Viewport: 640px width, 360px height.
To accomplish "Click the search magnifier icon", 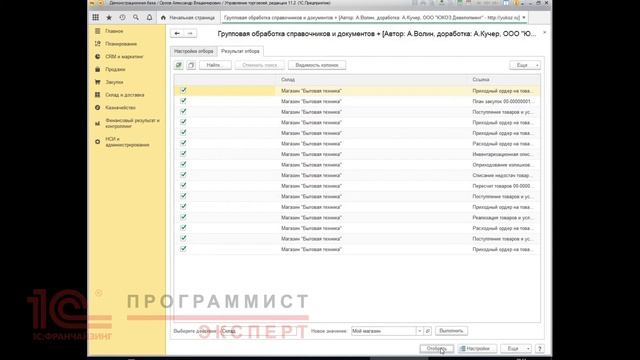I will click(136, 18).
